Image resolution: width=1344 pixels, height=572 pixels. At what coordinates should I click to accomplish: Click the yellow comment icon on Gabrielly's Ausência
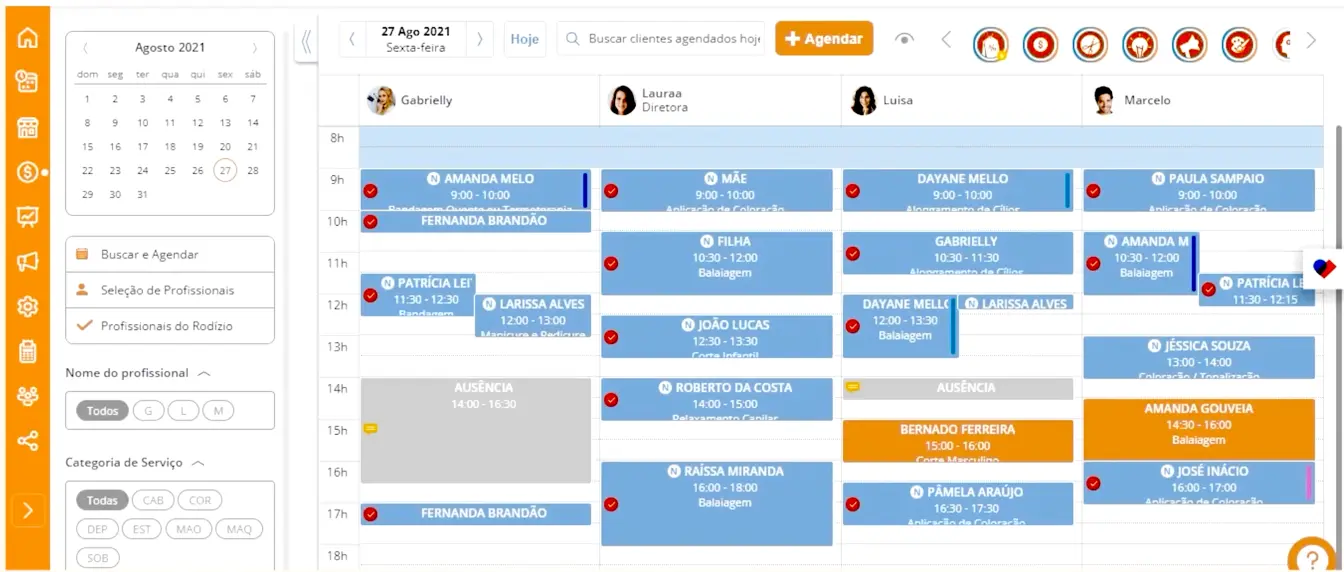(370, 428)
